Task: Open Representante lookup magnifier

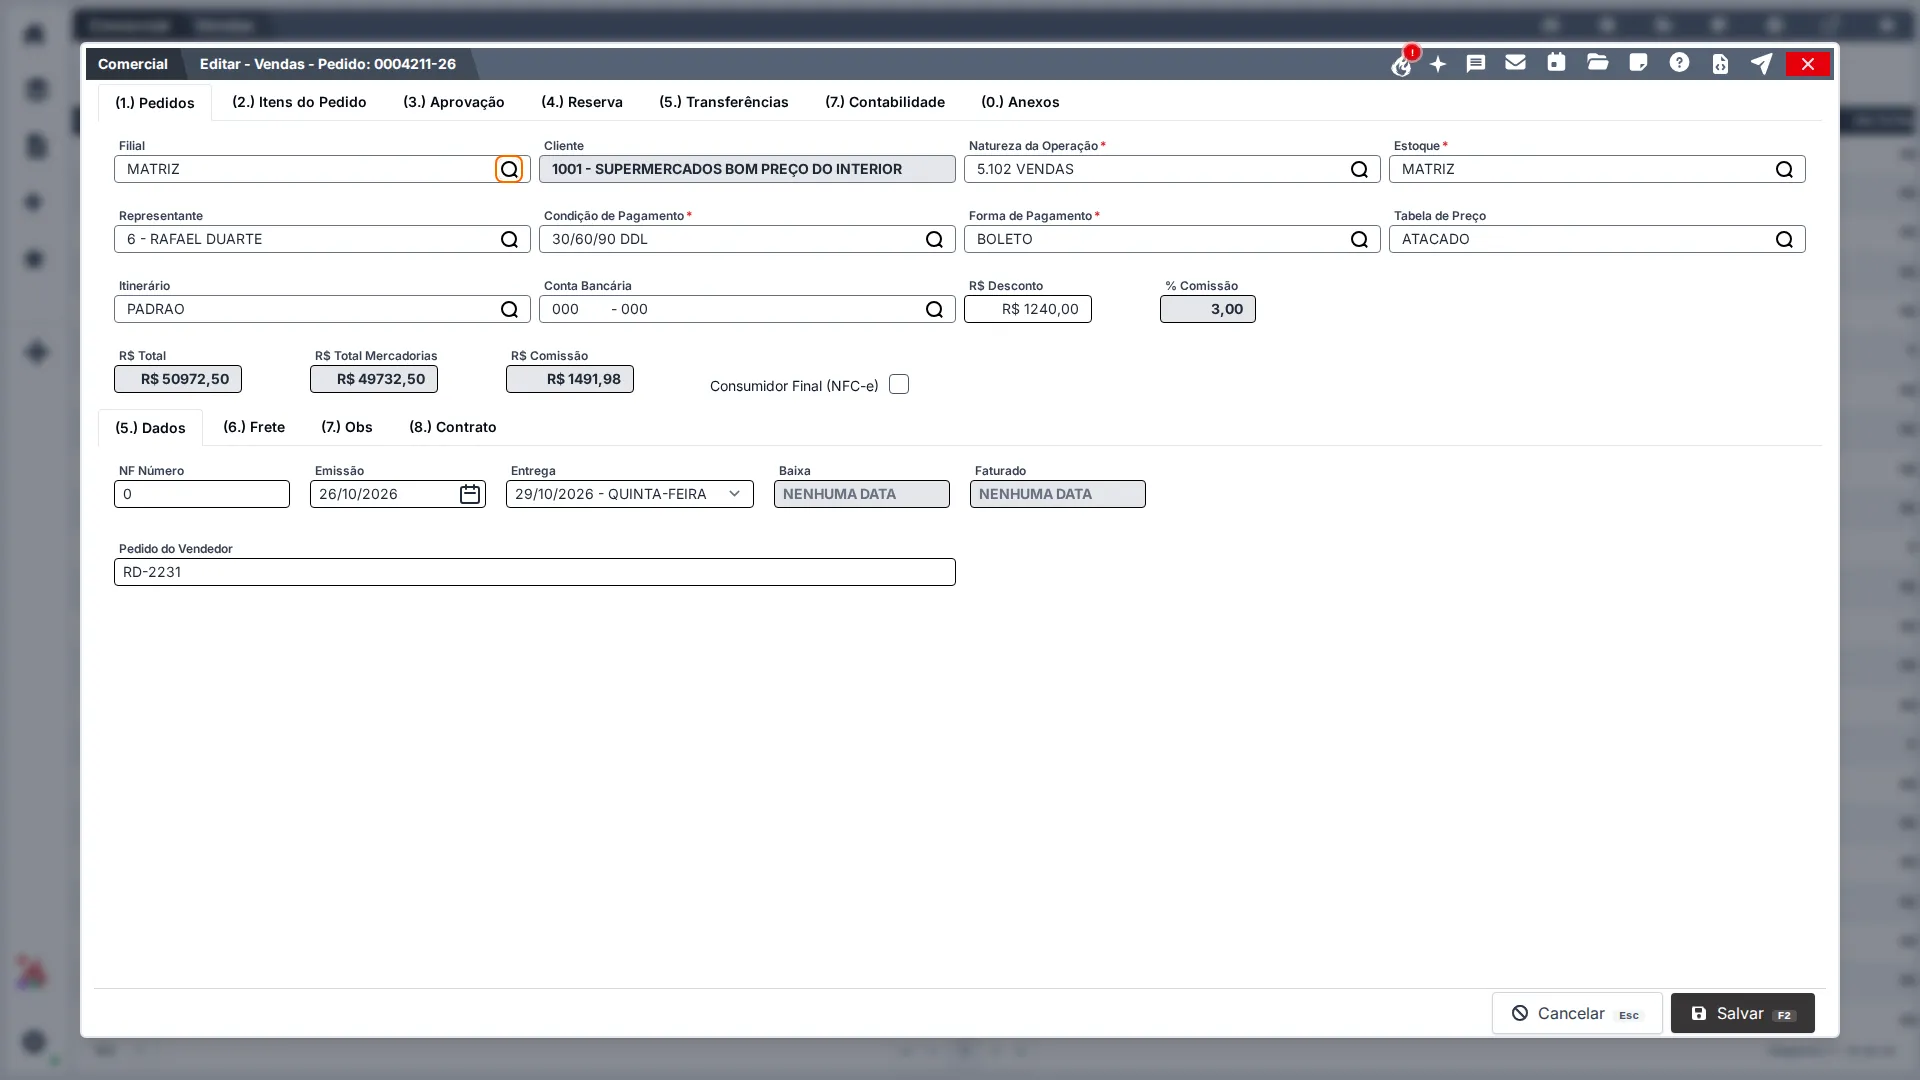Action: (x=509, y=239)
